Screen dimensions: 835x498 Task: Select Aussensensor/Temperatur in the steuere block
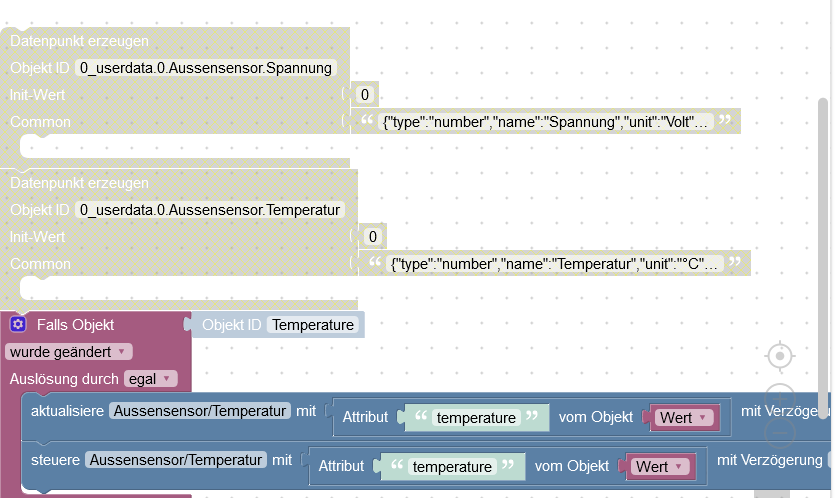[x=176, y=460]
